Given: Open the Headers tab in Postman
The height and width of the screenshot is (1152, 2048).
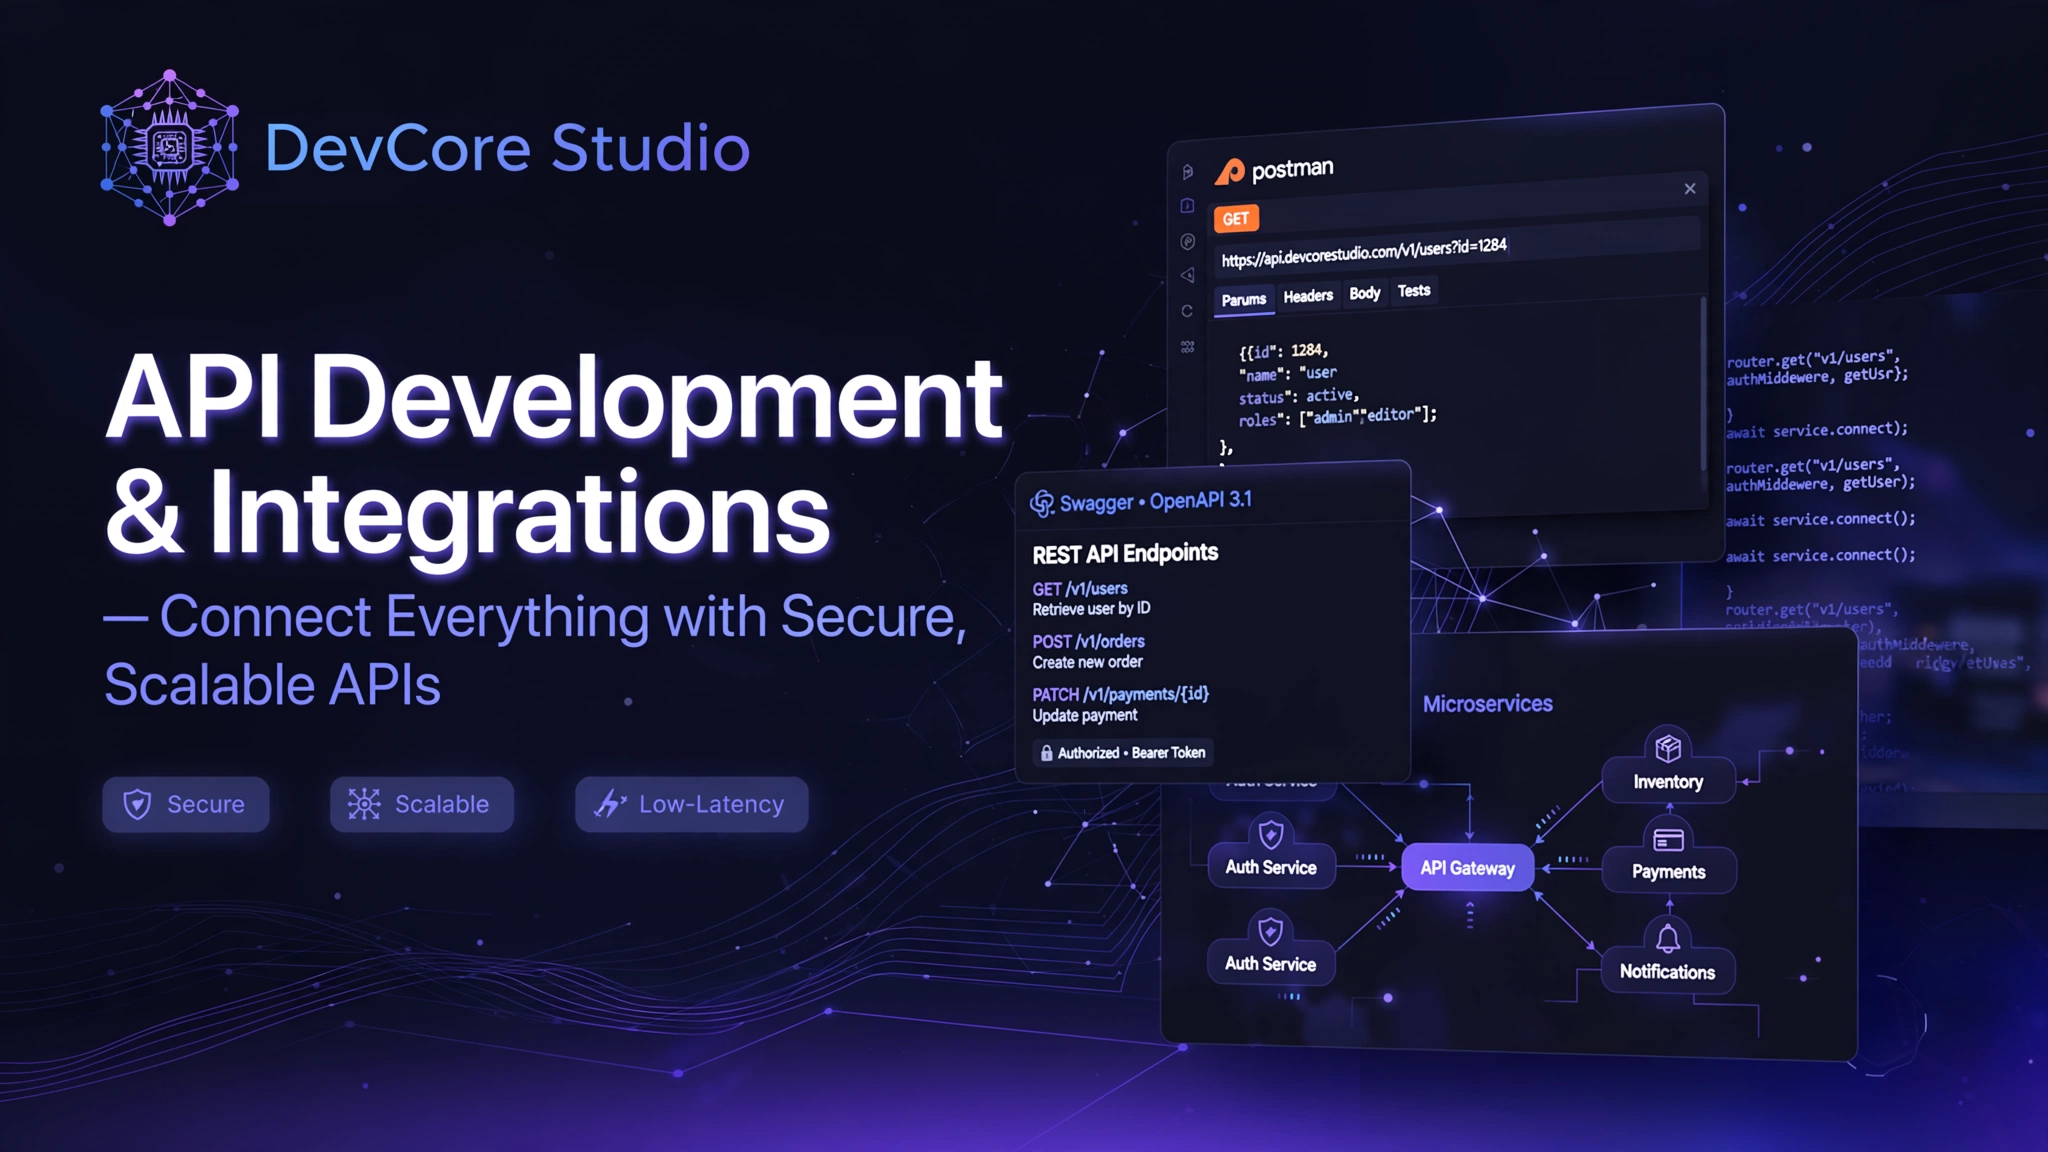Looking at the screenshot, I should tap(1308, 296).
